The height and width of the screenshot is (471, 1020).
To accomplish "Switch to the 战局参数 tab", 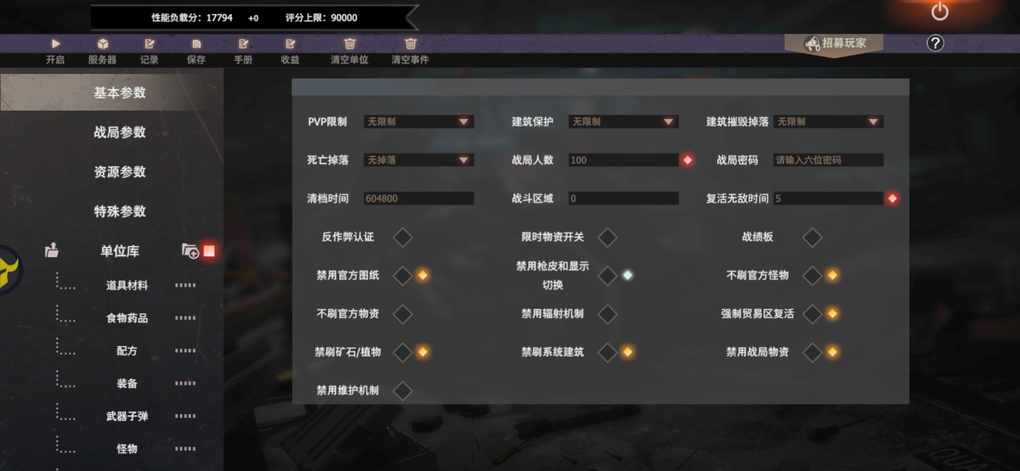I will coord(120,132).
